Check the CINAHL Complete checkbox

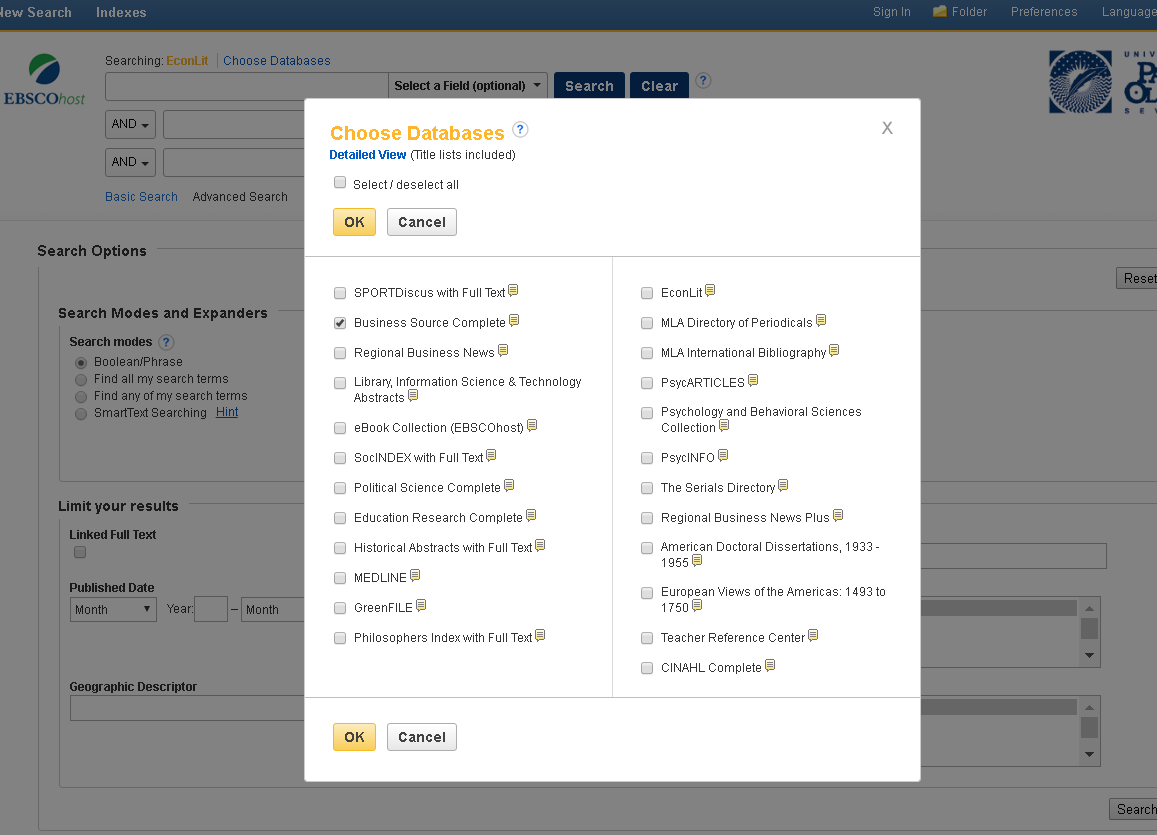click(647, 668)
